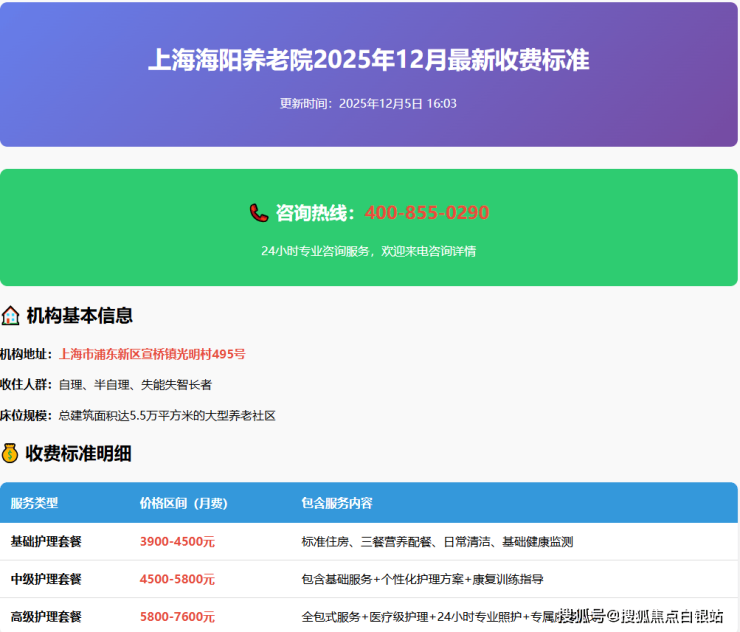Click the 价格区间 (月费) column header

[183, 503]
